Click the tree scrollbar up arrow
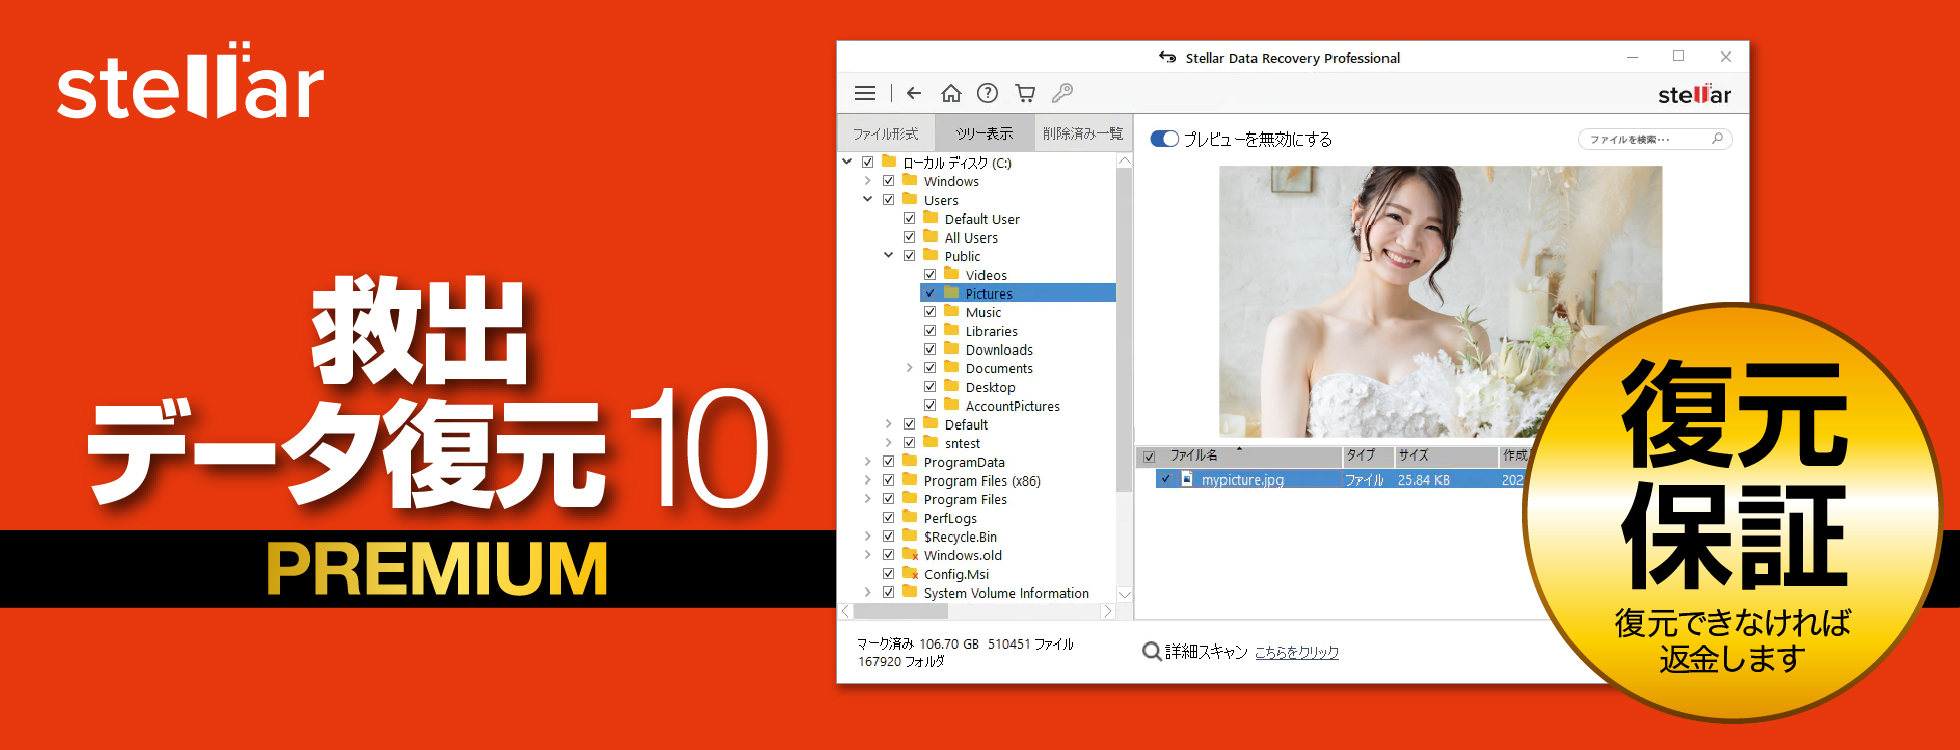This screenshot has width=1960, height=750. click(1124, 161)
